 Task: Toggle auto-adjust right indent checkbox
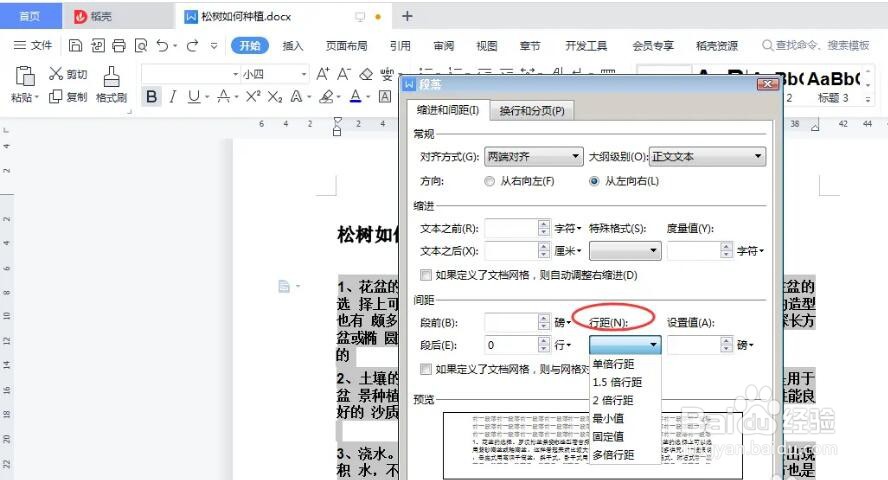click(426, 275)
